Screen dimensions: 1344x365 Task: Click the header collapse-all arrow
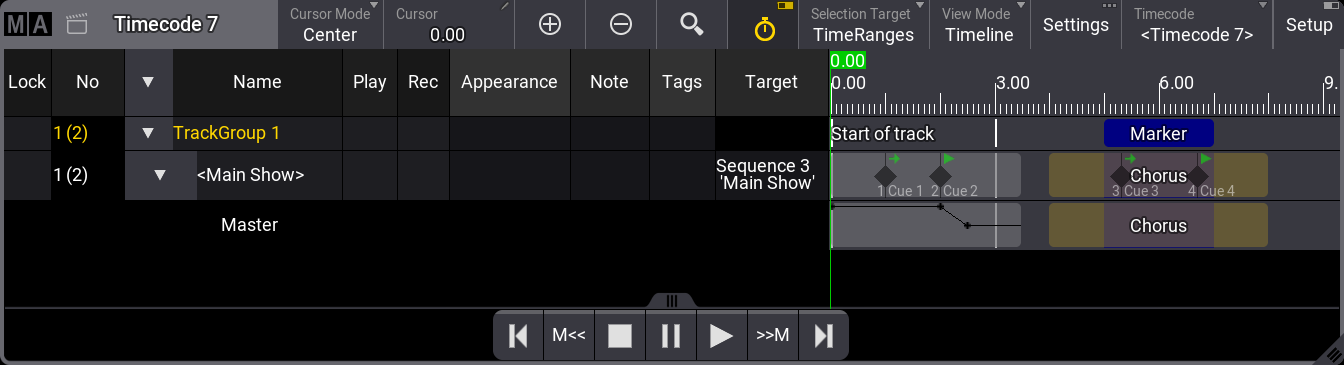149,82
